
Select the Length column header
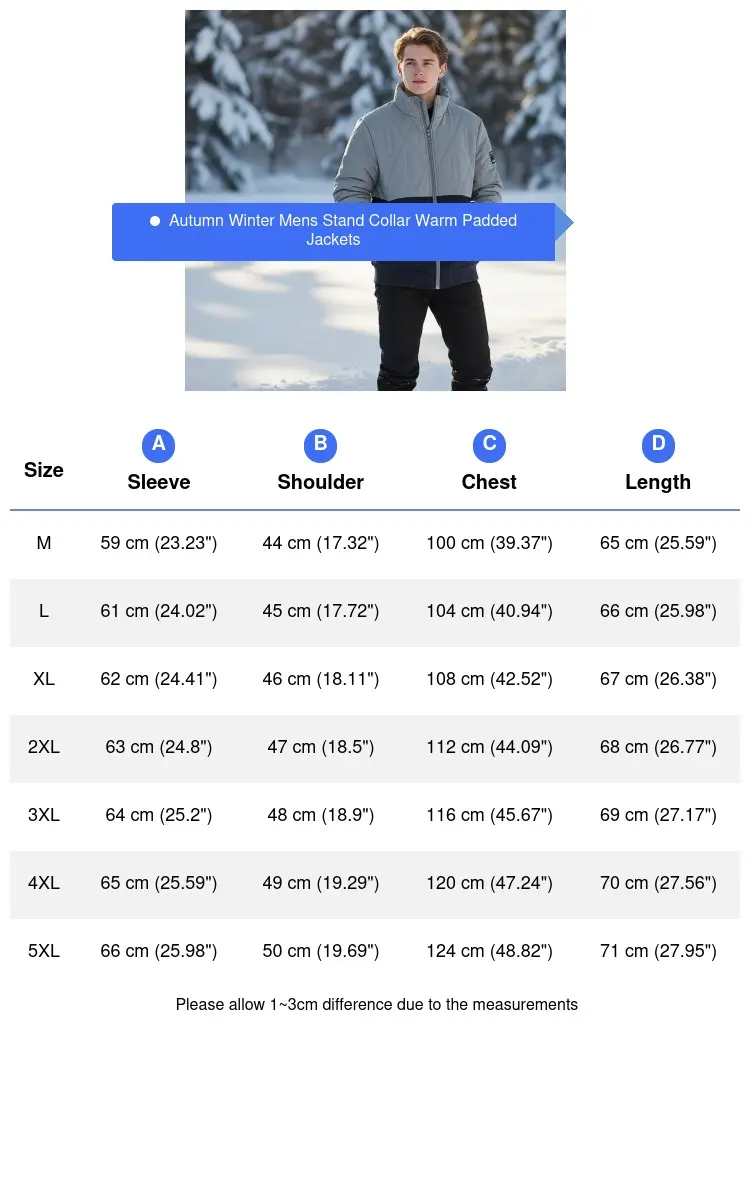pos(658,482)
